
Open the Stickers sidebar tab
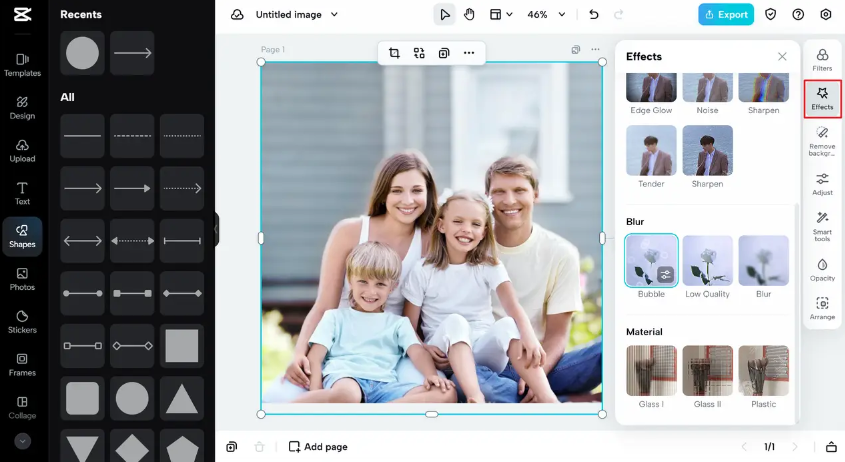[x=22, y=322]
